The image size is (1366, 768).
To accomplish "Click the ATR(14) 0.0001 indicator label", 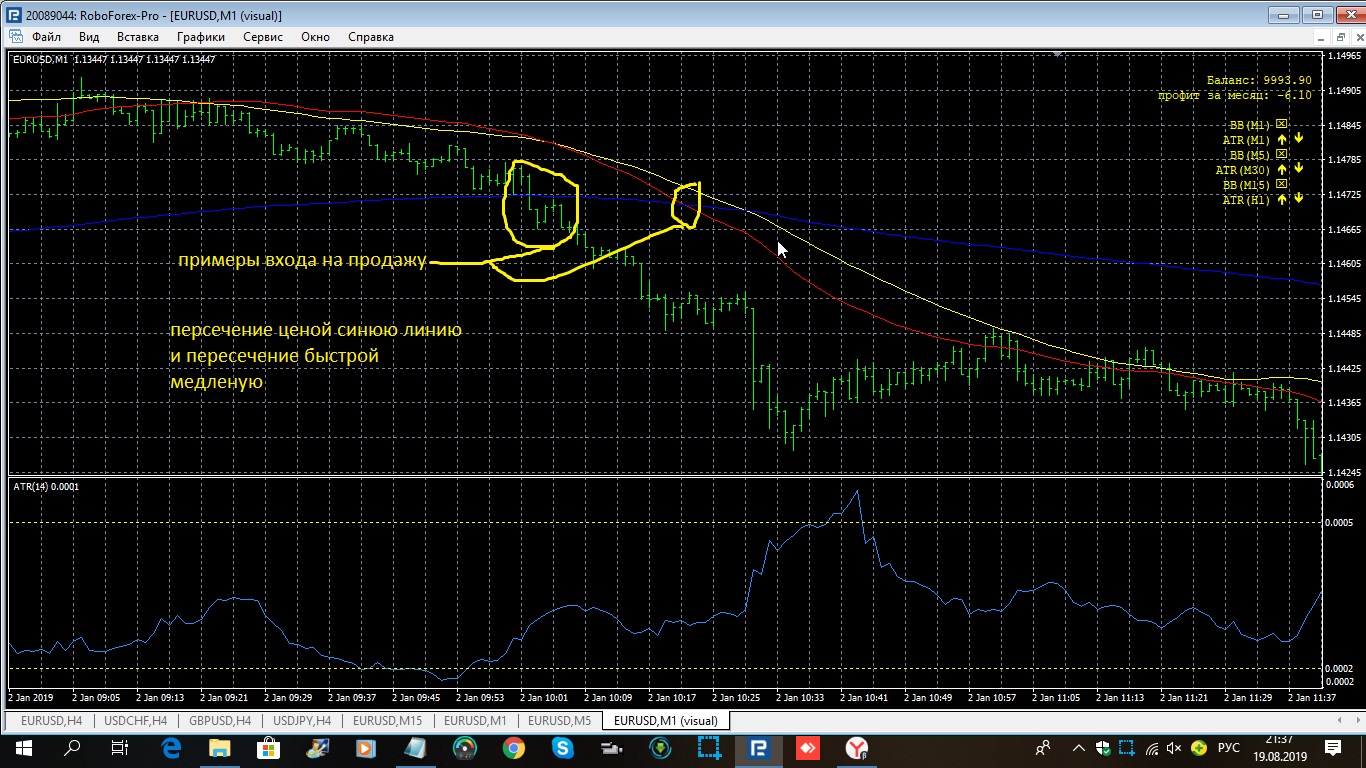I will point(46,487).
